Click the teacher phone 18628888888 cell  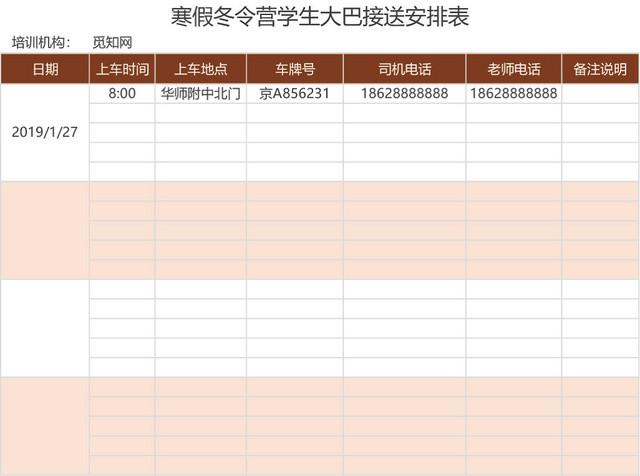click(x=514, y=93)
